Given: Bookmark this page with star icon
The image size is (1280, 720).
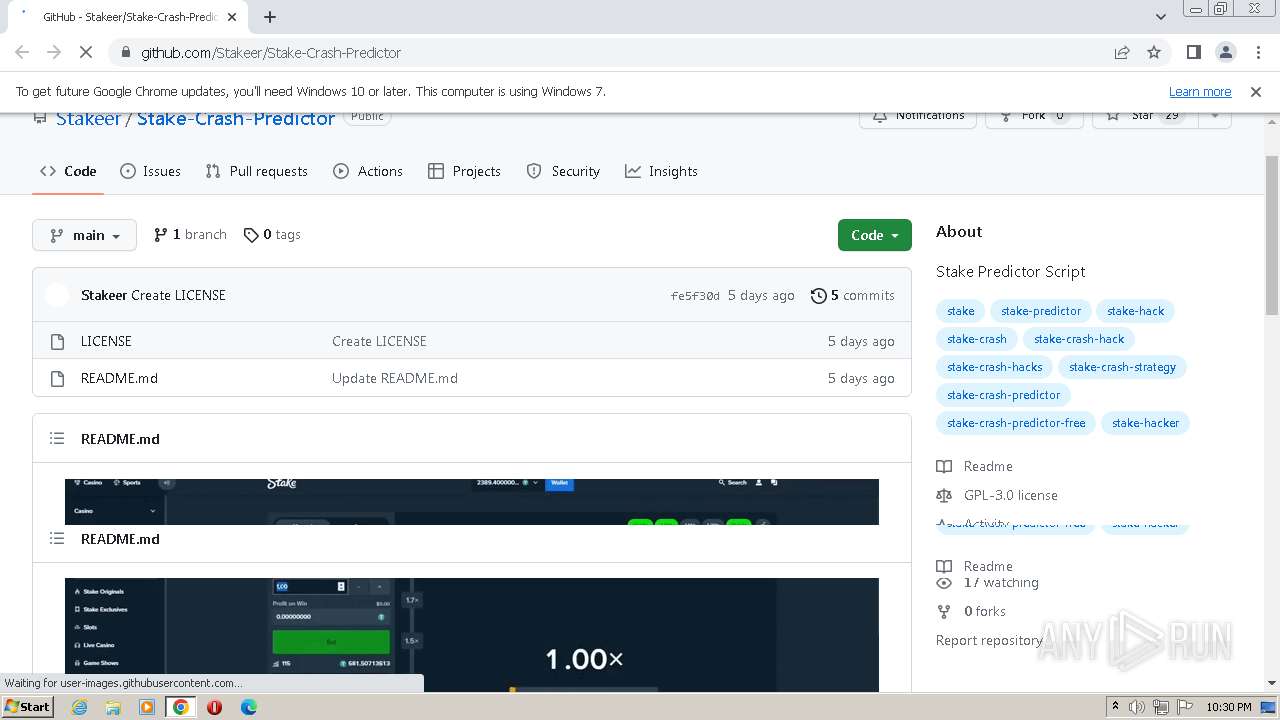Looking at the screenshot, I should pyautogui.click(x=1154, y=53).
